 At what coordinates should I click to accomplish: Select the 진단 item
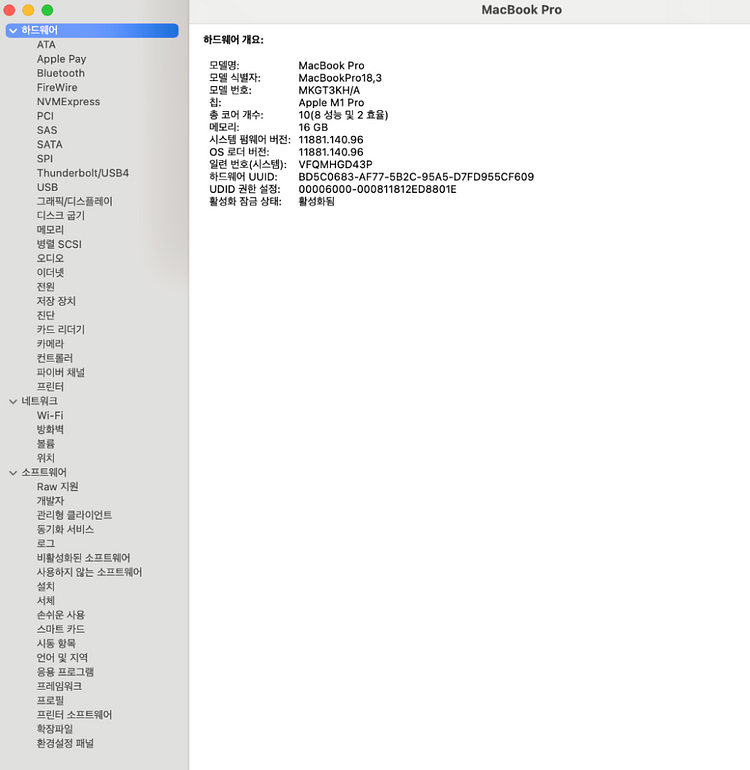(46, 315)
